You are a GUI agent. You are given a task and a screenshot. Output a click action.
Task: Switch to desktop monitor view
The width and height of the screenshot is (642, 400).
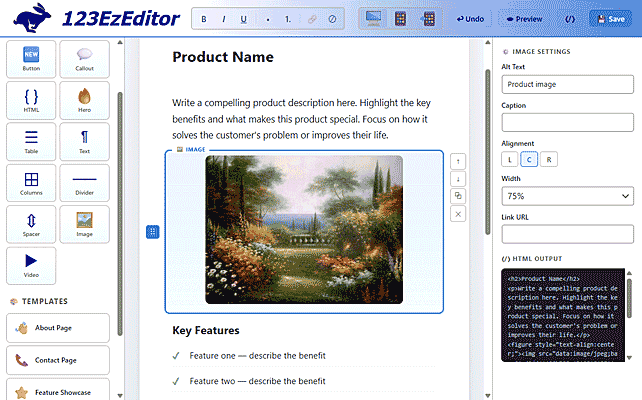373,19
